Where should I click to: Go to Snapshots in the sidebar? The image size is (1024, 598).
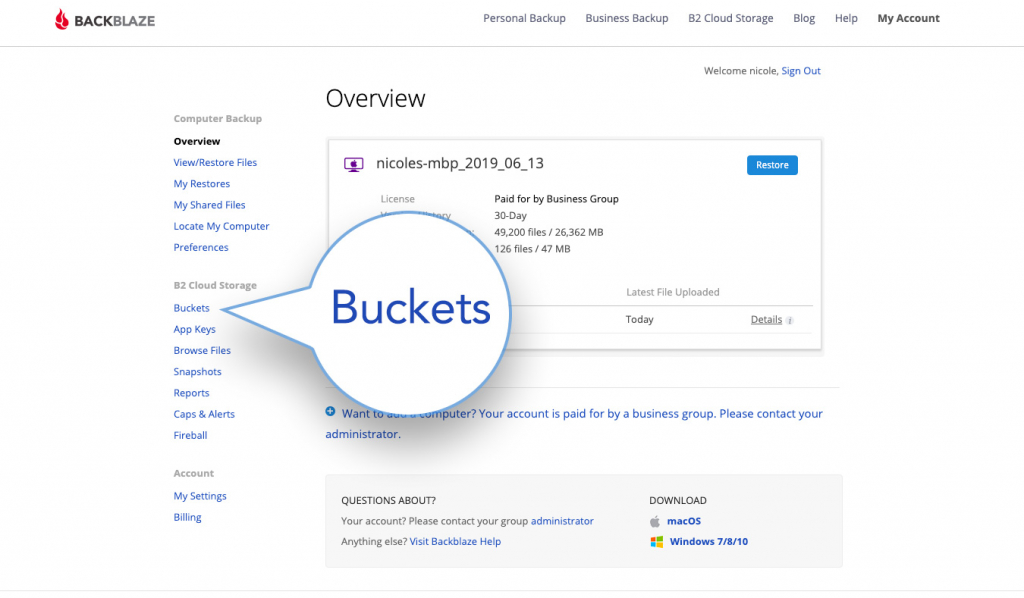[x=197, y=372]
